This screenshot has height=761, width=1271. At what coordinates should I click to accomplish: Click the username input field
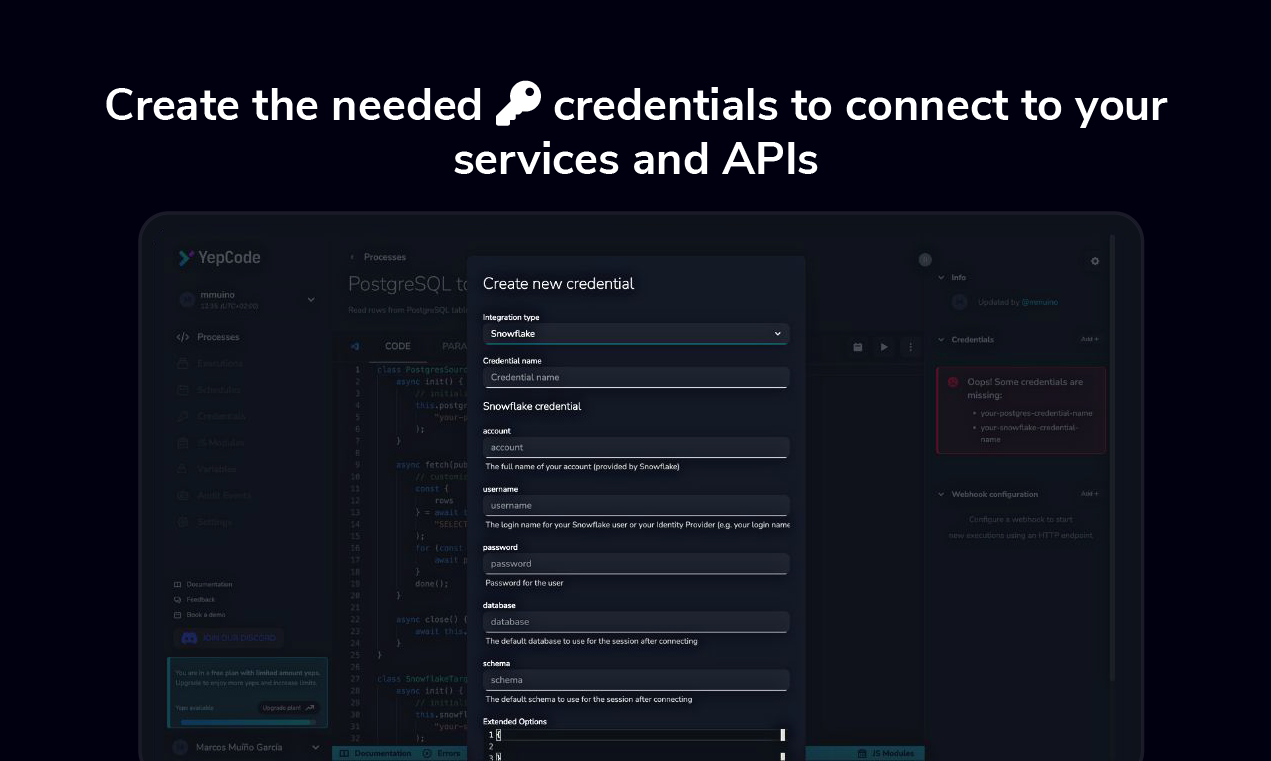click(x=636, y=505)
